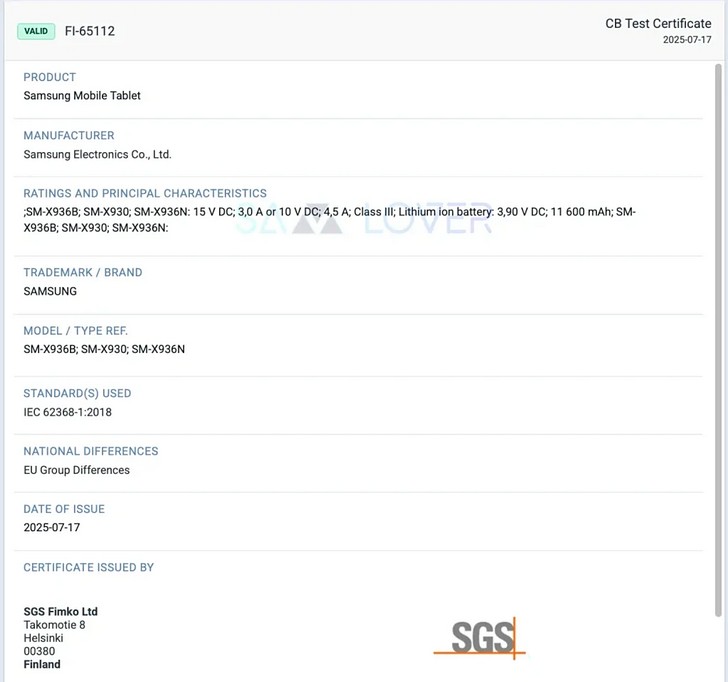Select the ratings text with 11 600 mAh
Image resolution: width=728 pixels, height=682 pixels.
329,220
